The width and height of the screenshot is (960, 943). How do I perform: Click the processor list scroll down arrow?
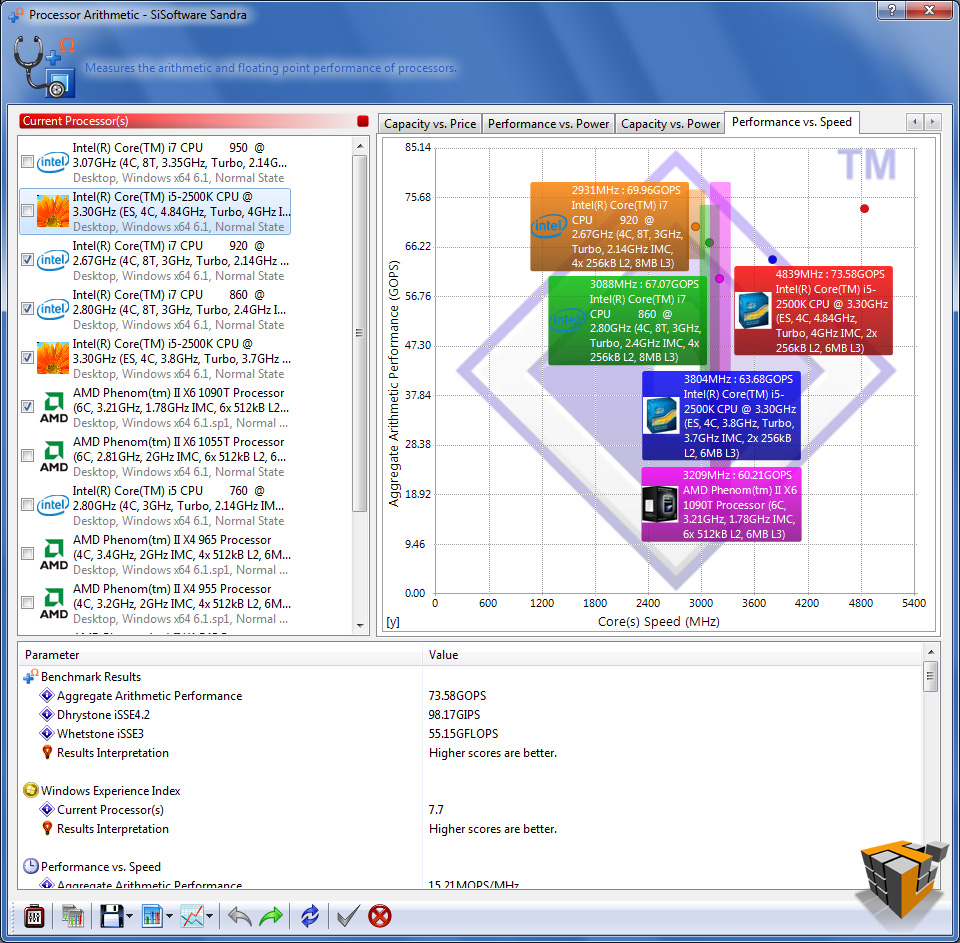tap(360, 626)
